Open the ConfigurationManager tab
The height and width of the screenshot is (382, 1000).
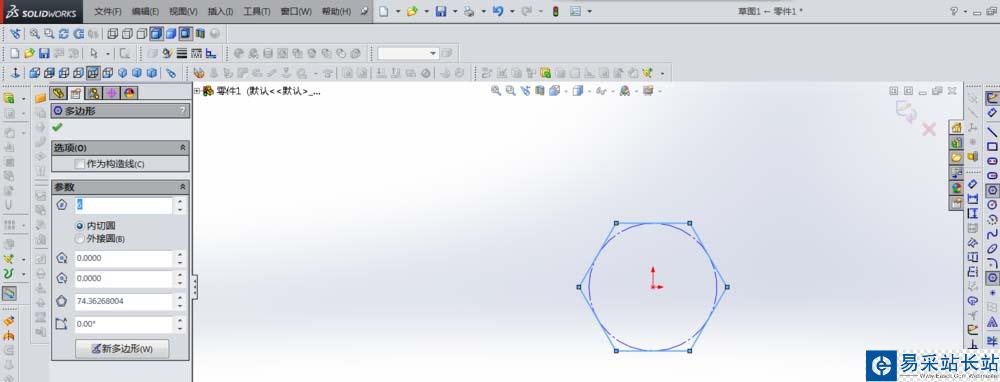coord(94,93)
